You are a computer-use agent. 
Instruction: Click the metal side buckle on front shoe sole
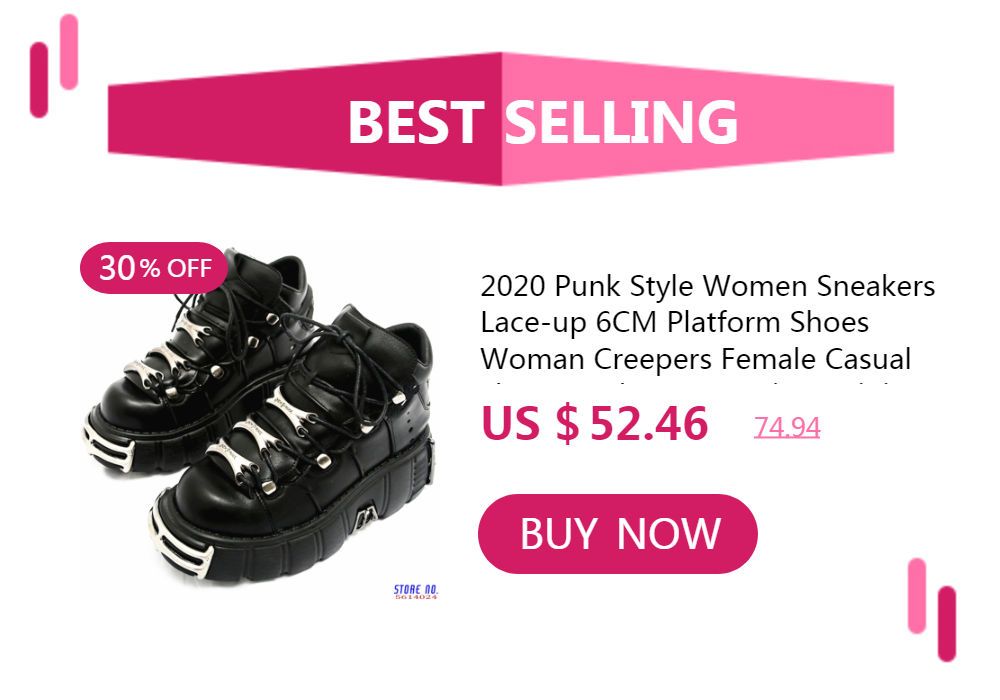tap(364, 519)
